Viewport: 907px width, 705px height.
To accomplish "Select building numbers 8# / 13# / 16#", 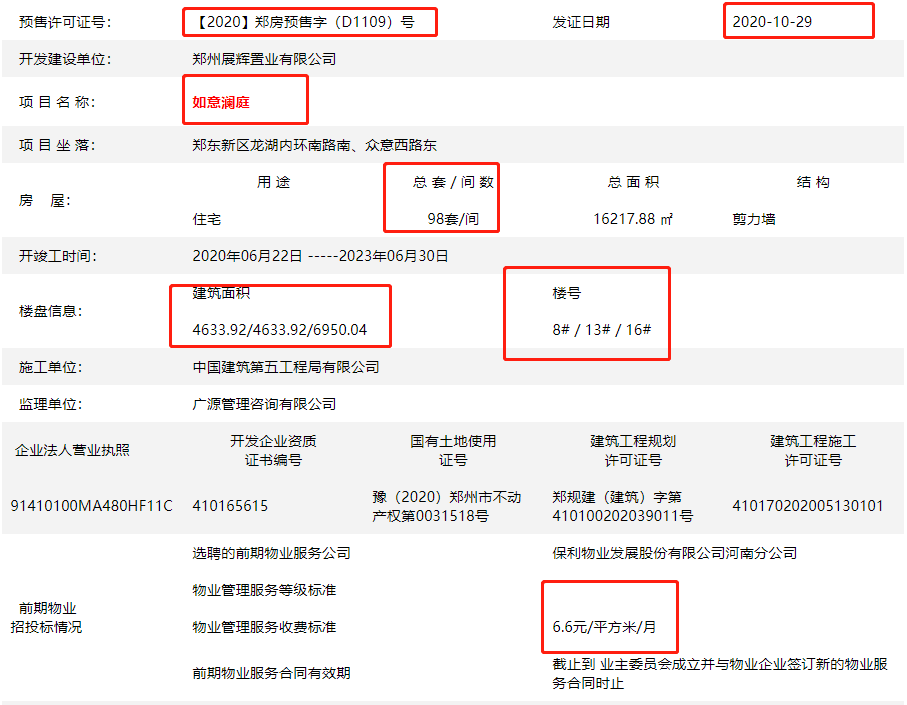I will [x=602, y=330].
